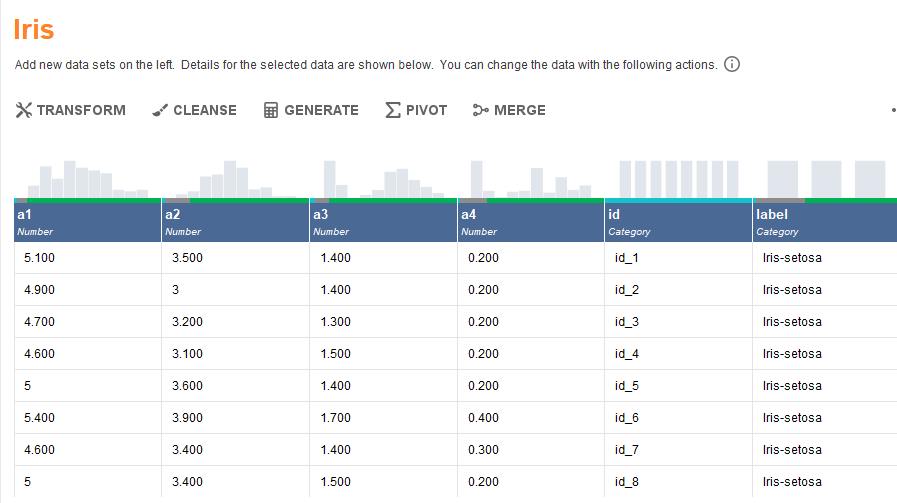Open the MERGE action menu
897x503 pixels.
(519, 110)
